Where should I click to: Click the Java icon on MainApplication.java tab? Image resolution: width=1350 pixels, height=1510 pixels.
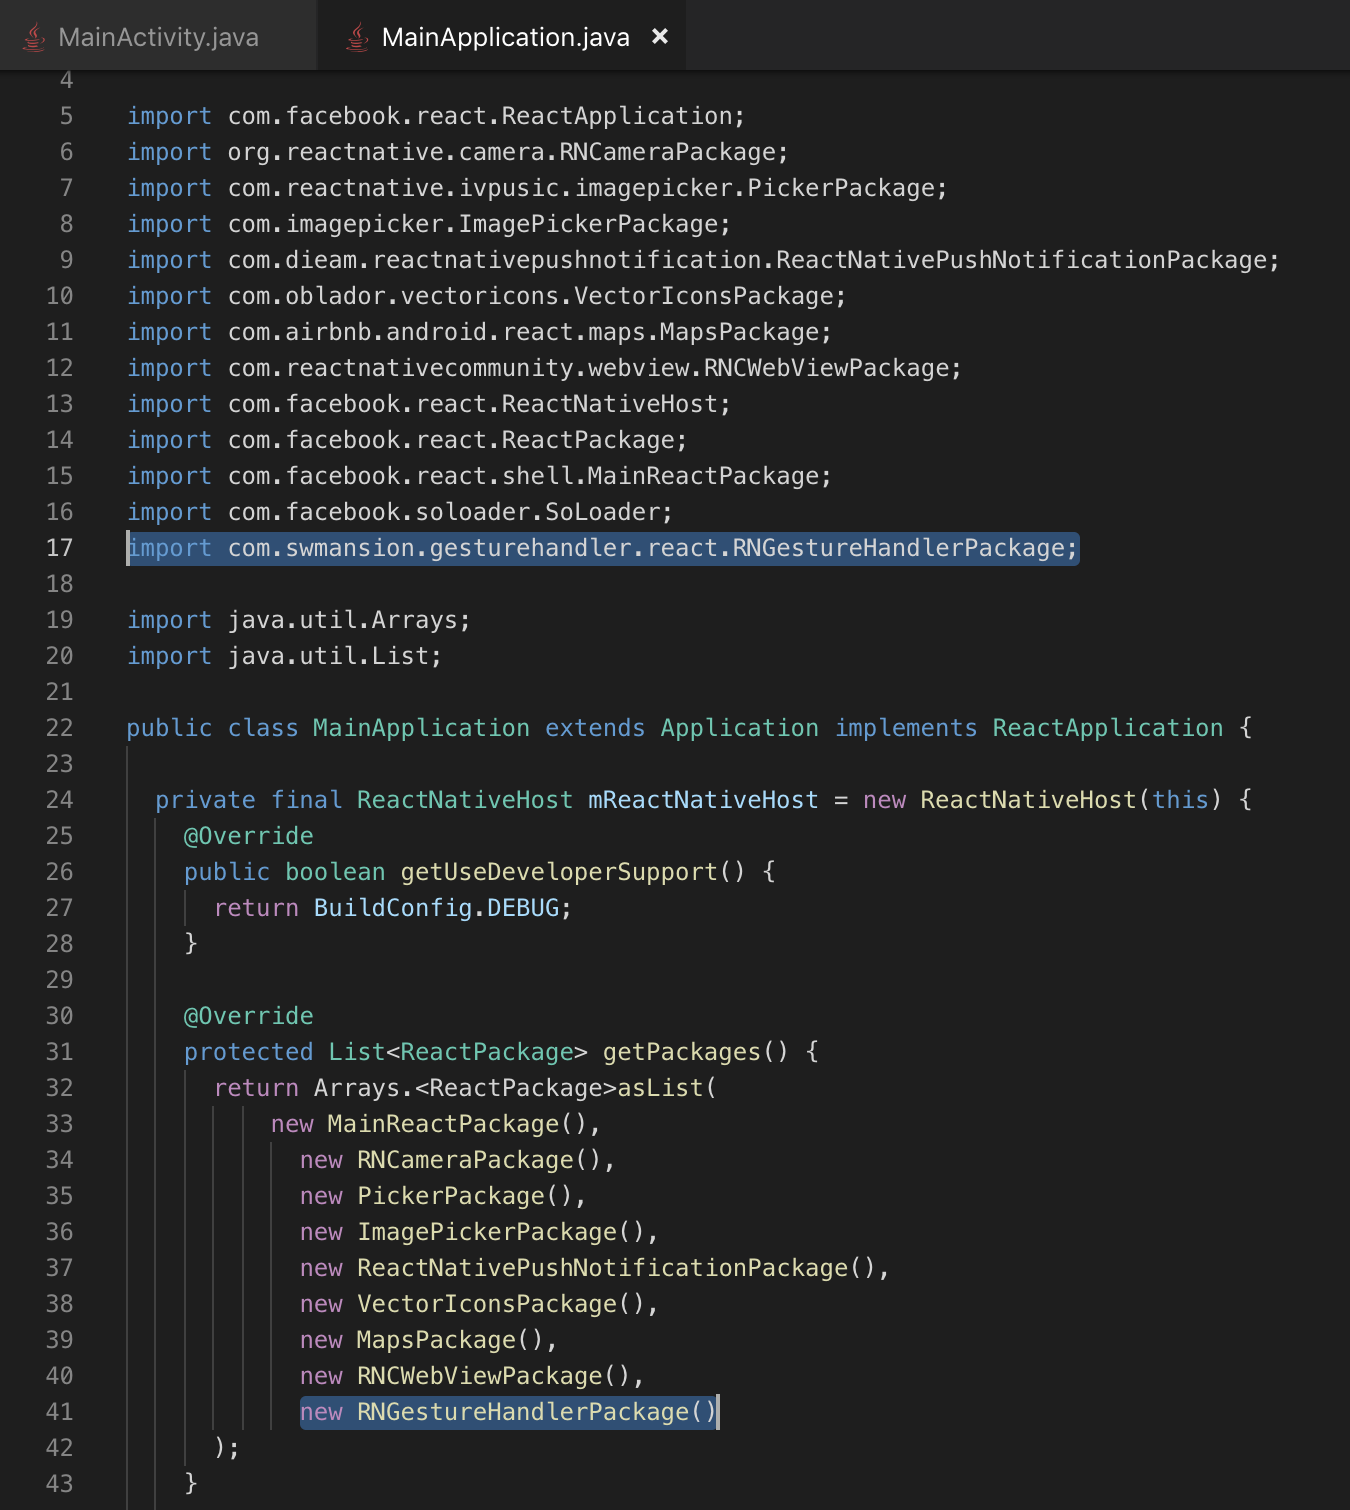[x=355, y=36]
